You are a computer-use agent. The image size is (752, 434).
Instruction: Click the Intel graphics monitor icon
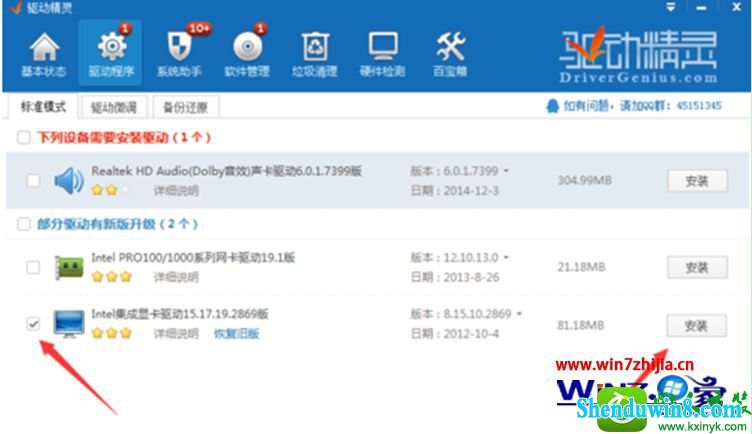tap(69, 324)
